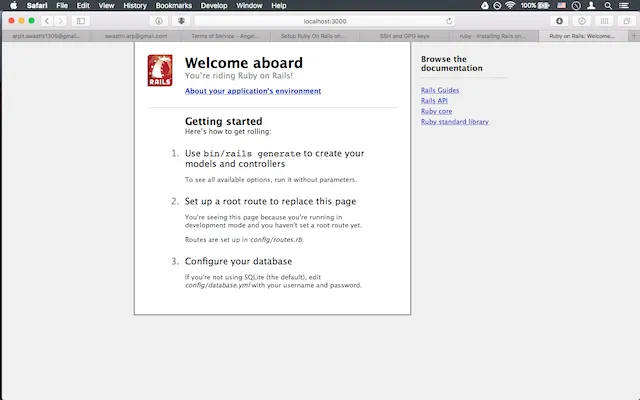The height and width of the screenshot is (400, 640).
Task: Switch to the arpit.awasthi1305@gmail tab
Action: 46,36
